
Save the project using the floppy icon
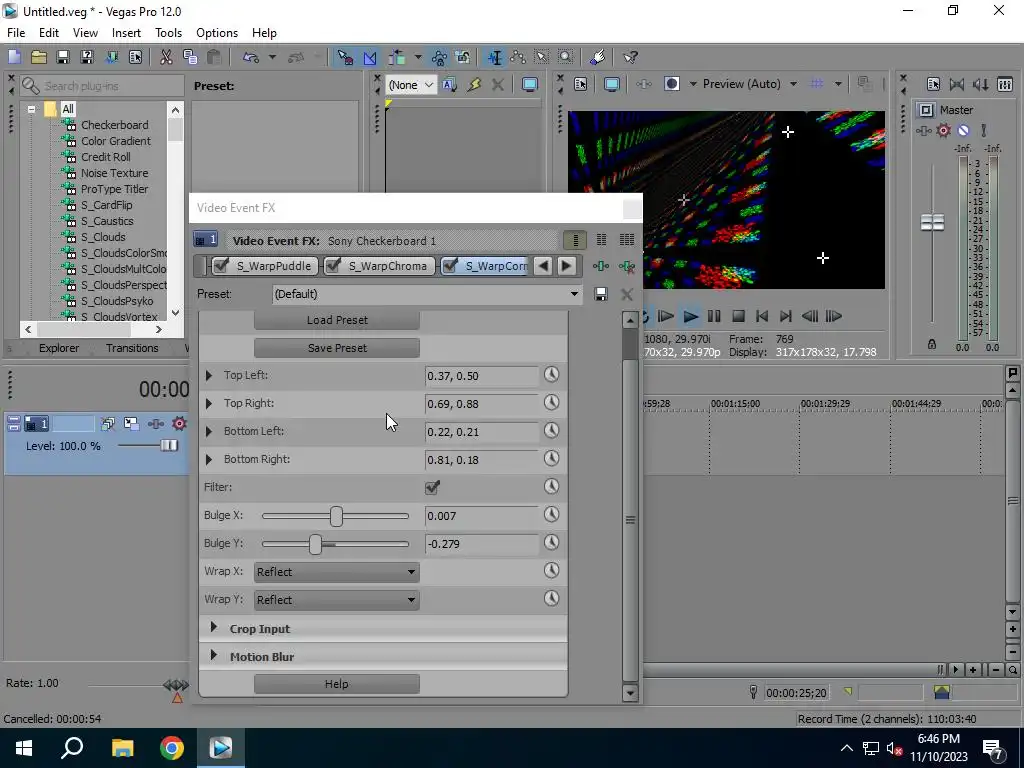(x=63, y=57)
